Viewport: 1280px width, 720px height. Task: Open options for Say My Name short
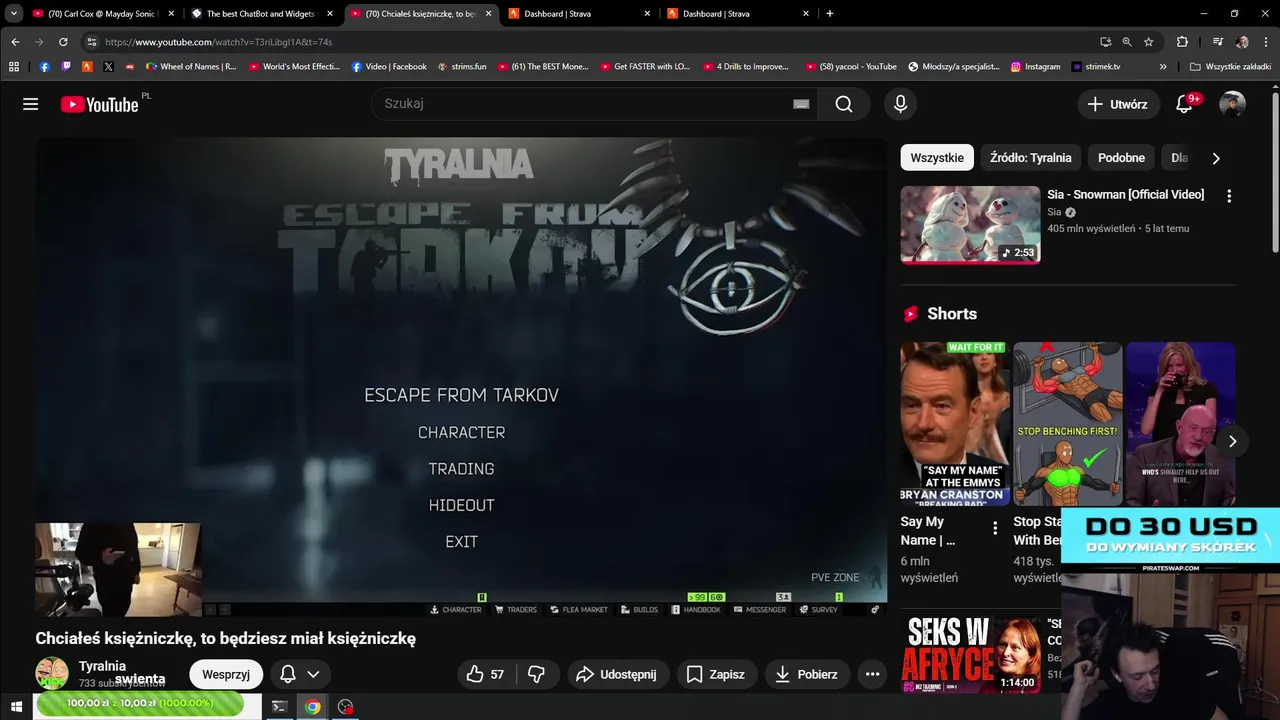point(994,528)
